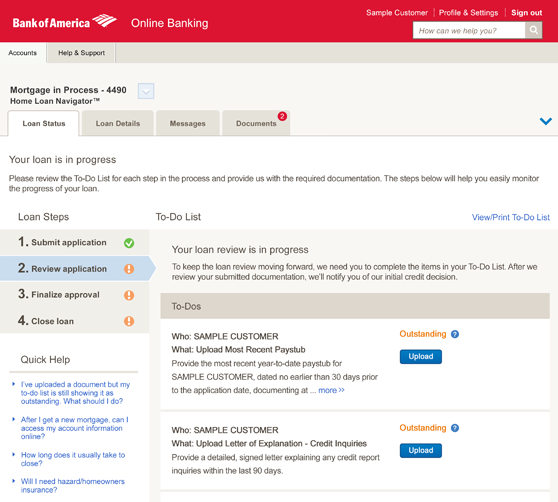Image resolution: width=558 pixels, height=502 pixels.
Task: Click the help icon next to Outstanding for Paystub
Action: coord(455,334)
